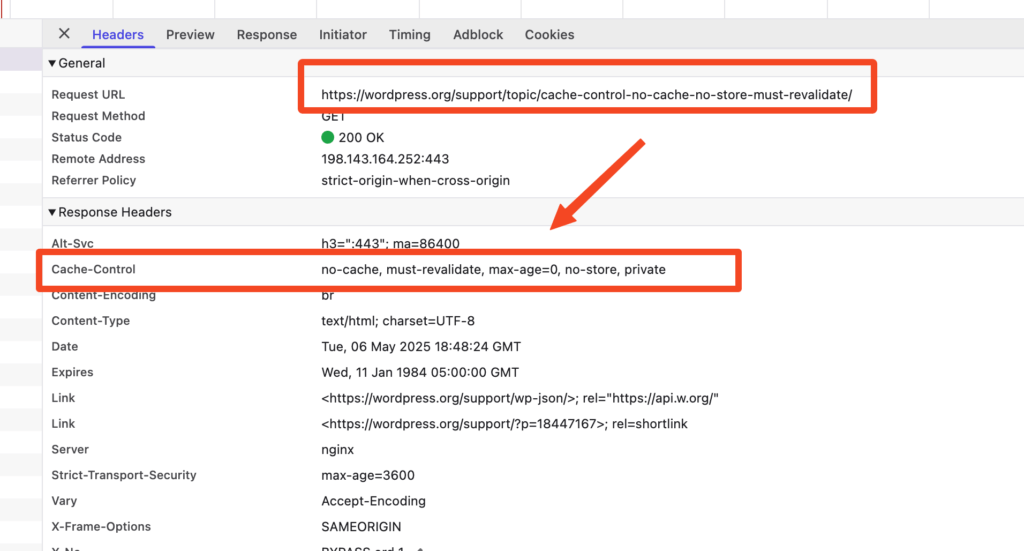The width and height of the screenshot is (1024, 551).
Task: Click the Request Method label
Action: (x=98, y=116)
